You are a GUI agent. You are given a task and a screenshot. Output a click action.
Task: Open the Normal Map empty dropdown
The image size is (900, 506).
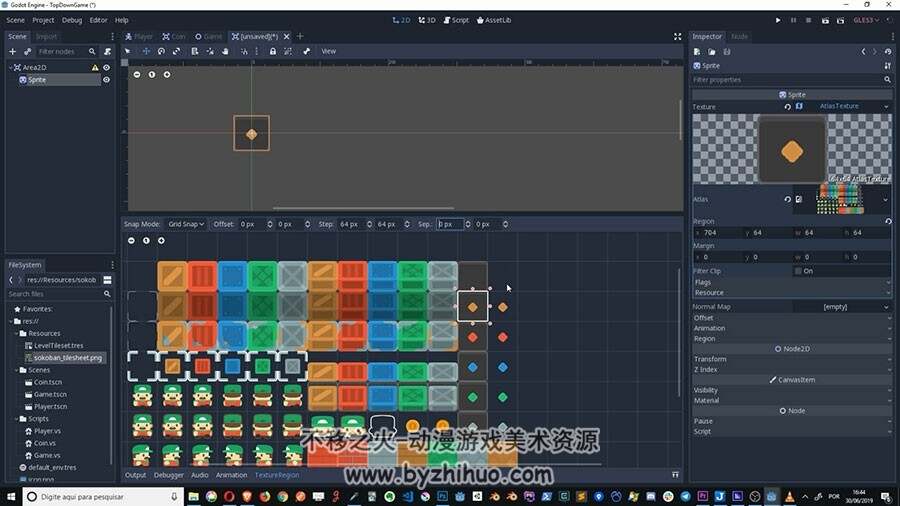[x=842, y=307]
